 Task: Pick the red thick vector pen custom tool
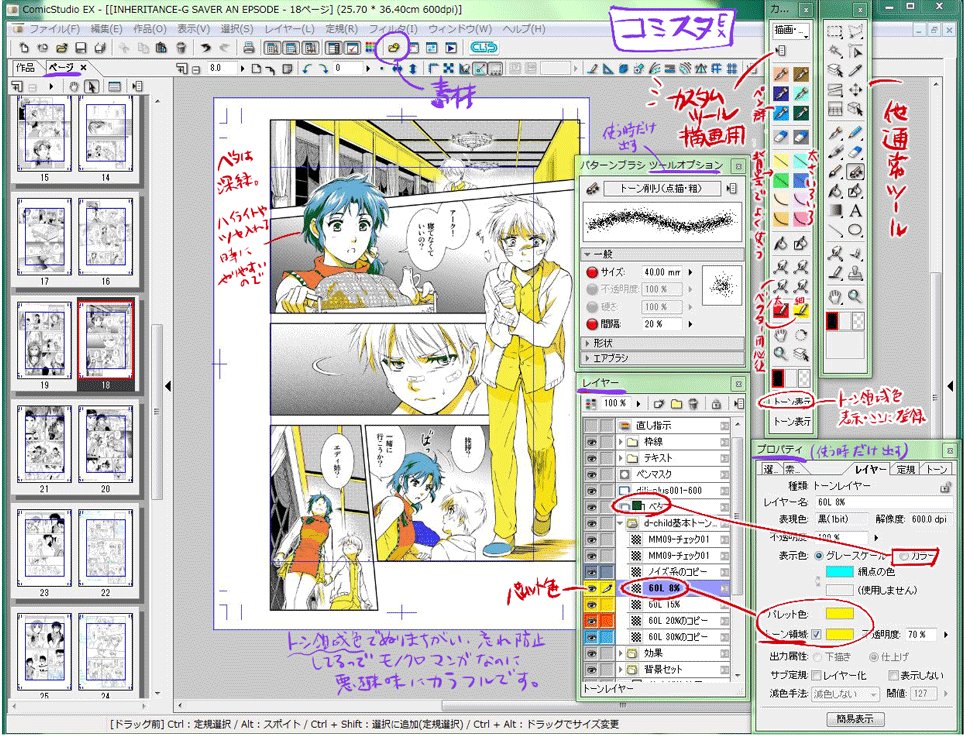(x=781, y=311)
